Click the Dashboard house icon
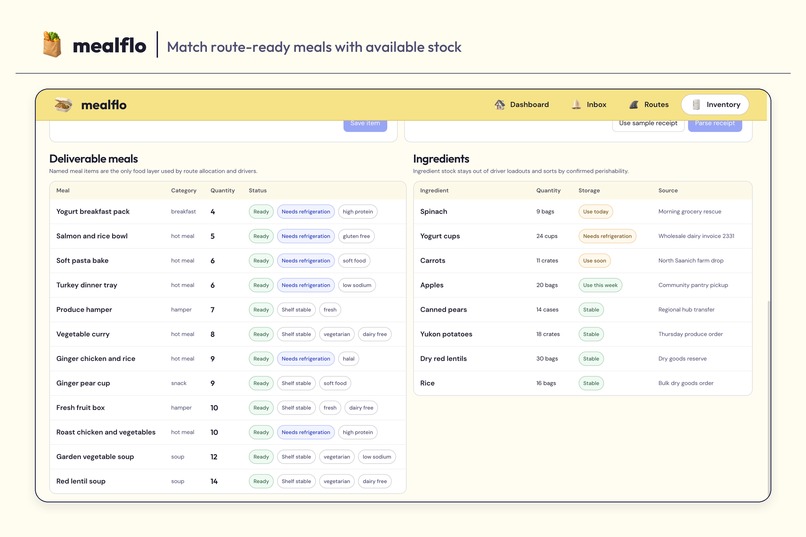This screenshot has height=537, width=806. click(x=499, y=104)
